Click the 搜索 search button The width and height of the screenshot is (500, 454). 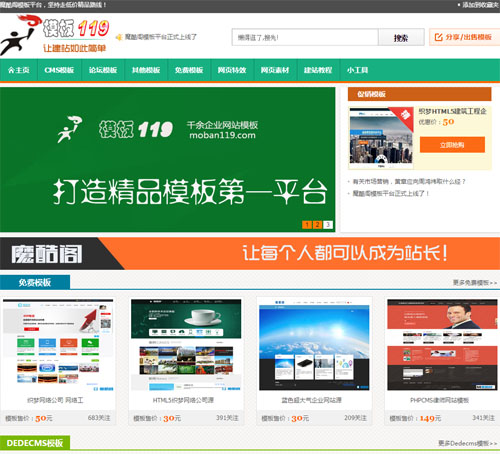401,37
